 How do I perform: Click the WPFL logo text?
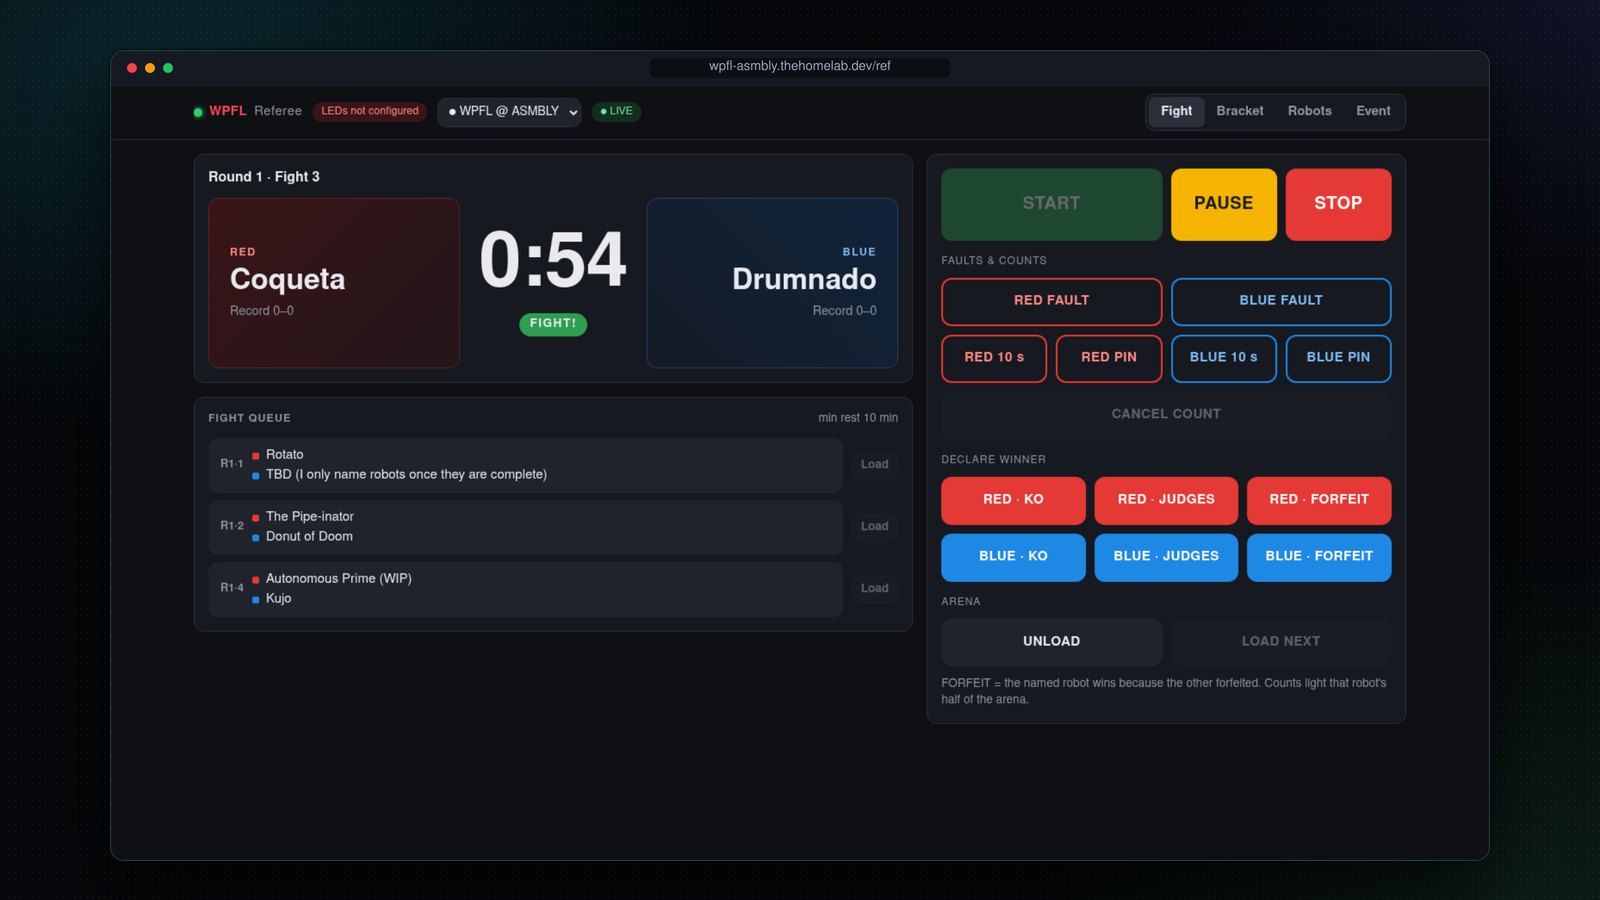[227, 111]
